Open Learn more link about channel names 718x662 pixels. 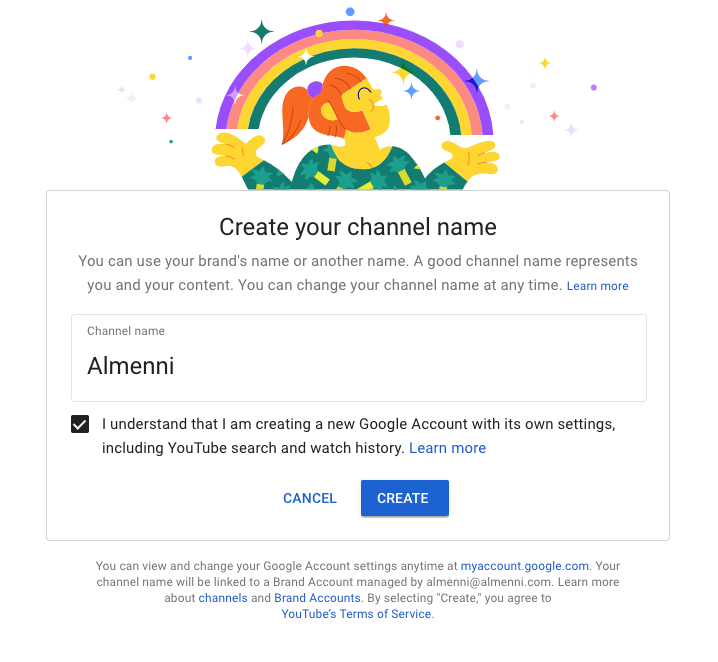point(597,286)
